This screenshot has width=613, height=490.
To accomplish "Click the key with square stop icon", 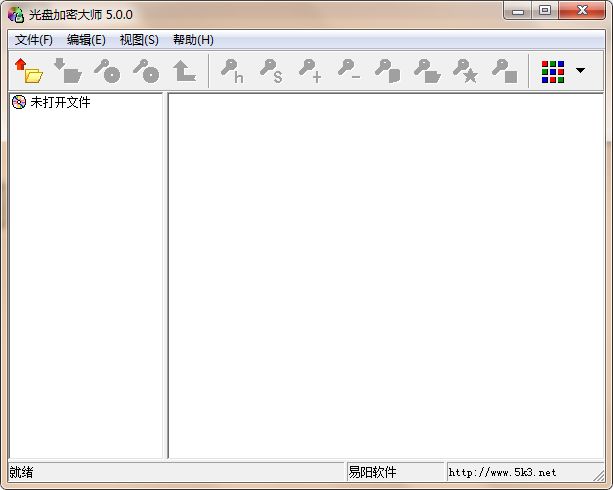I will pyautogui.click(x=505, y=71).
